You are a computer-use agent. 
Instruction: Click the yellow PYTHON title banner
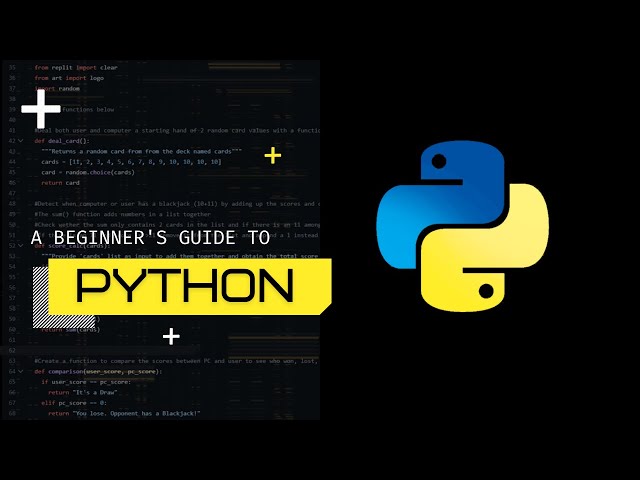(190, 287)
